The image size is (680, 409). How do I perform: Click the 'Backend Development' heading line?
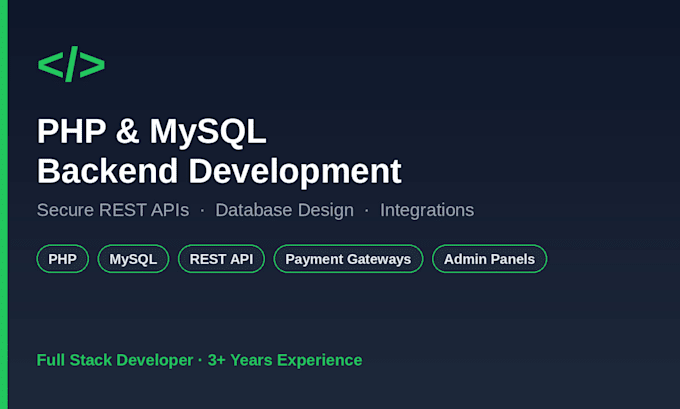coord(219,172)
